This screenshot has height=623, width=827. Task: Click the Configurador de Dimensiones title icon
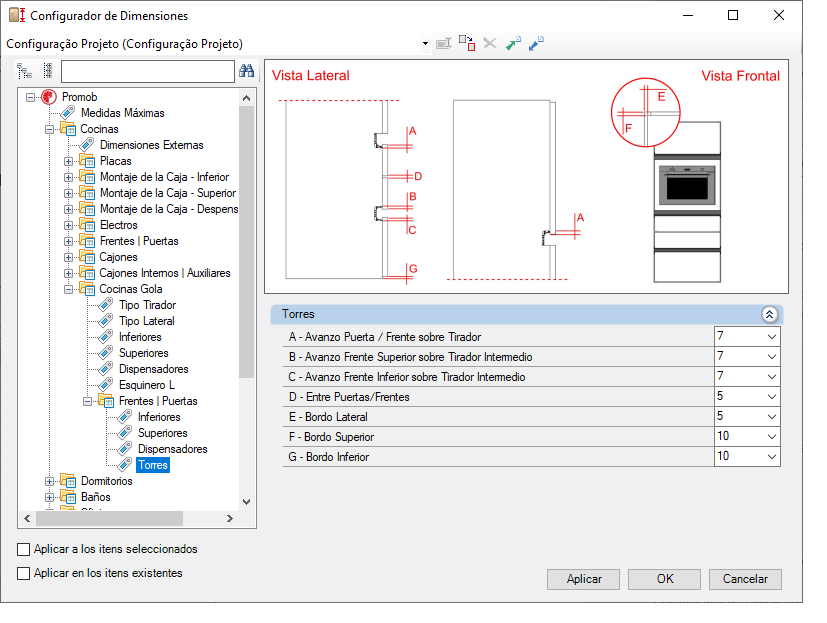click(17, 15)
